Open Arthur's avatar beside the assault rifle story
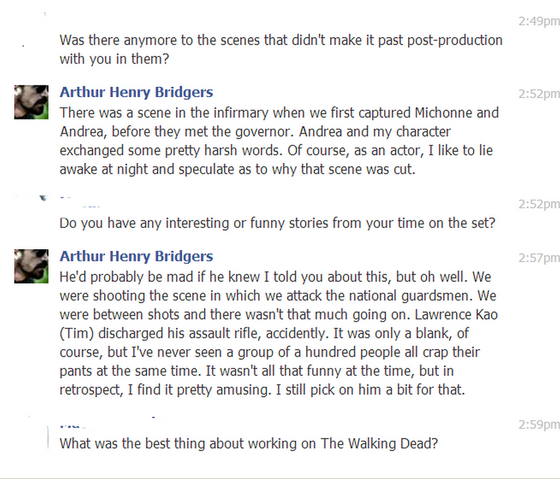The image size is (560, 479). 31,266
